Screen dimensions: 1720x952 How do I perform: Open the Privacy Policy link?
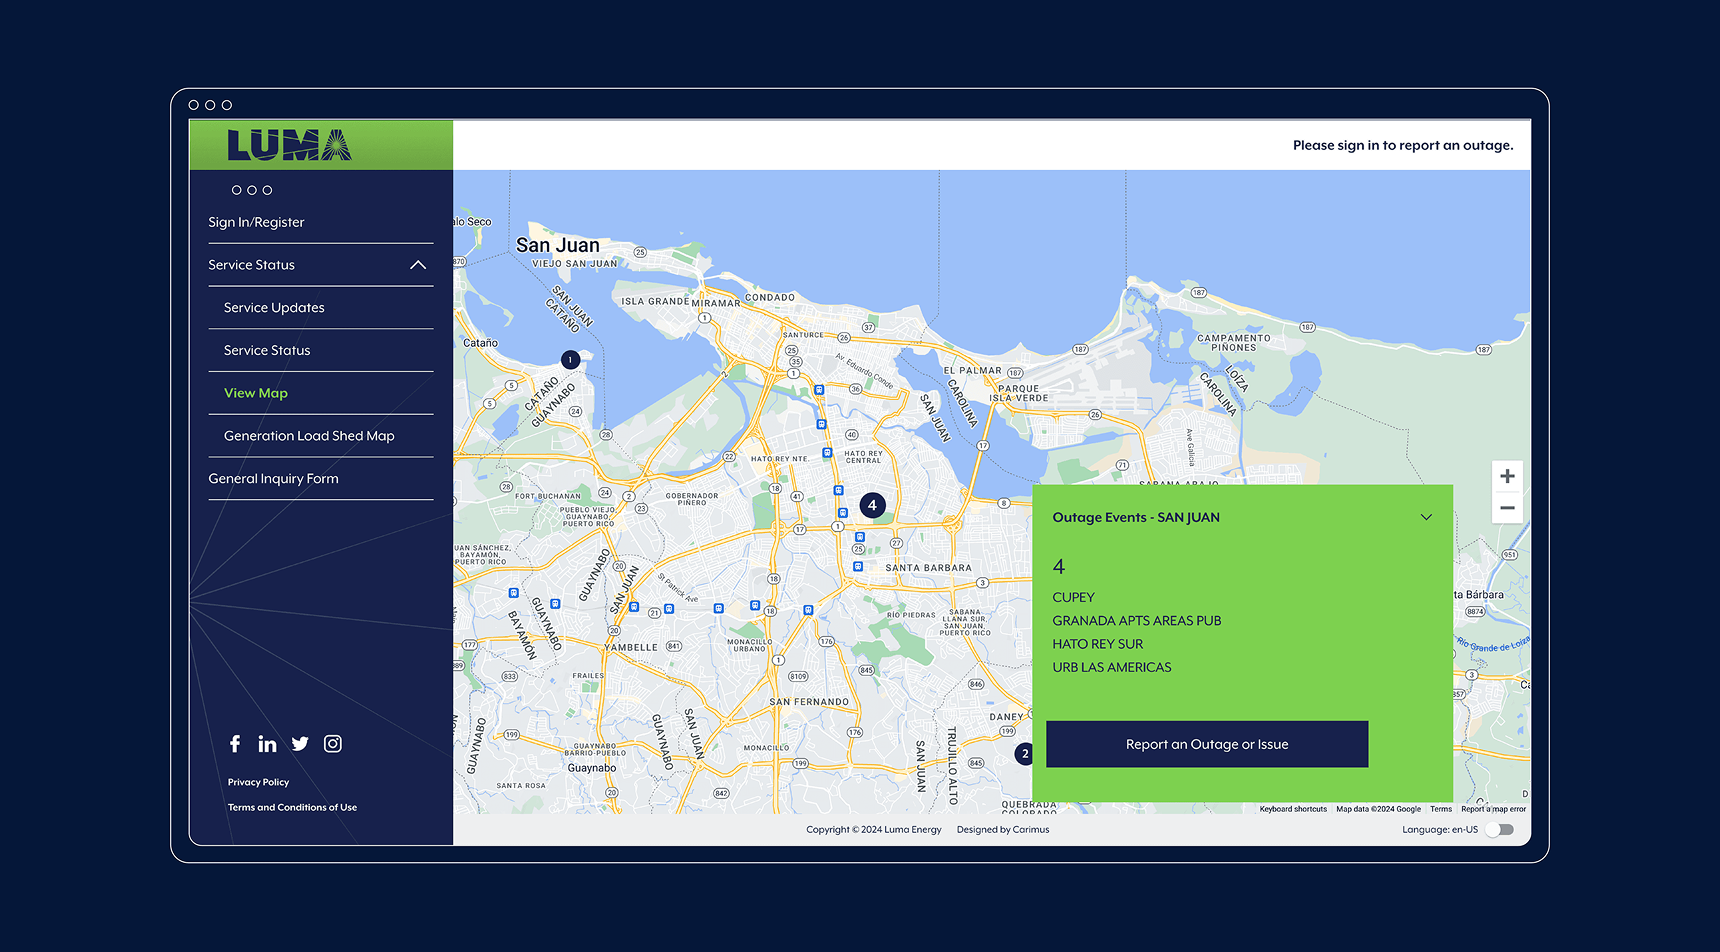pyautogui.click(x=258, y=782)
